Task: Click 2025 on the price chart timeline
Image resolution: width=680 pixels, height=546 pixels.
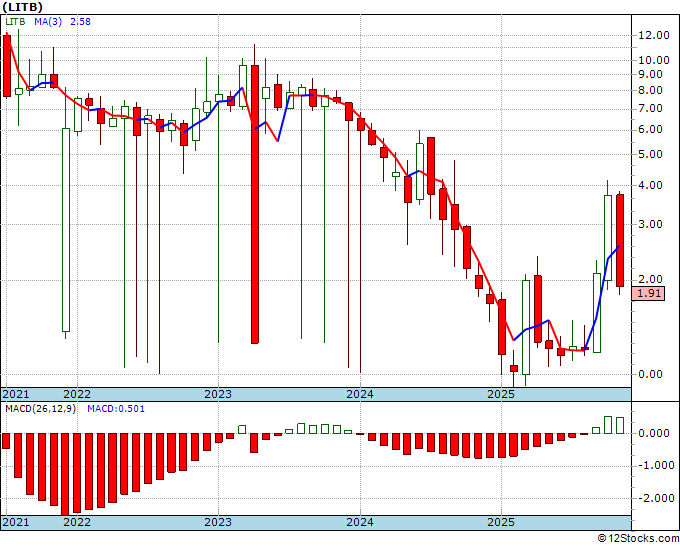Action: click(501, 394)
